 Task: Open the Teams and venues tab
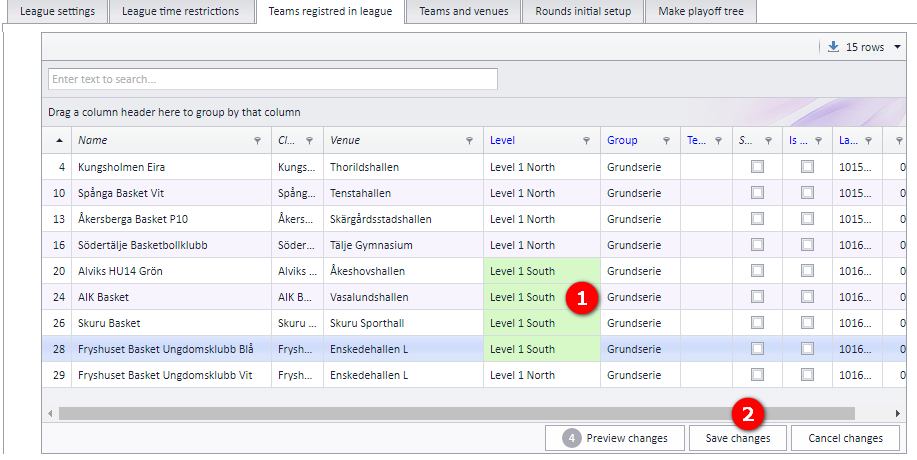click(x=464, y=12)
